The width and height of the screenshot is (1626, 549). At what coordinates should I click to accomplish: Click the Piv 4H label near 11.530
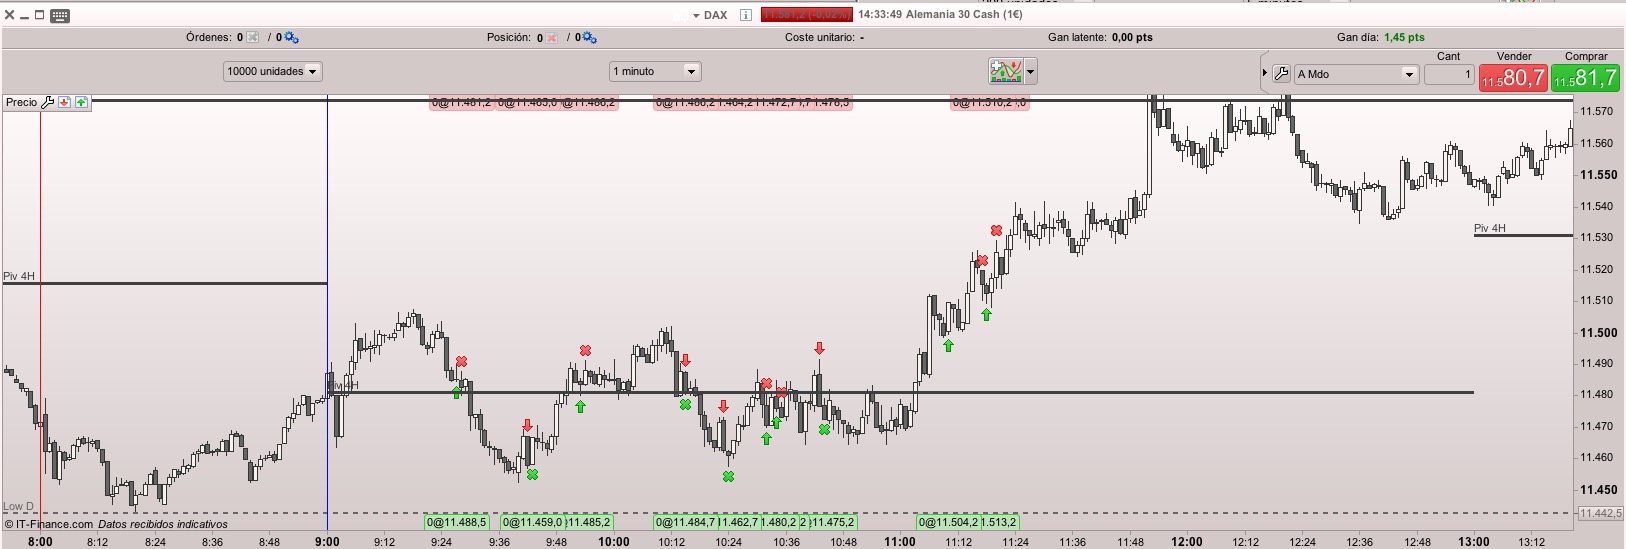point(1490,228)
